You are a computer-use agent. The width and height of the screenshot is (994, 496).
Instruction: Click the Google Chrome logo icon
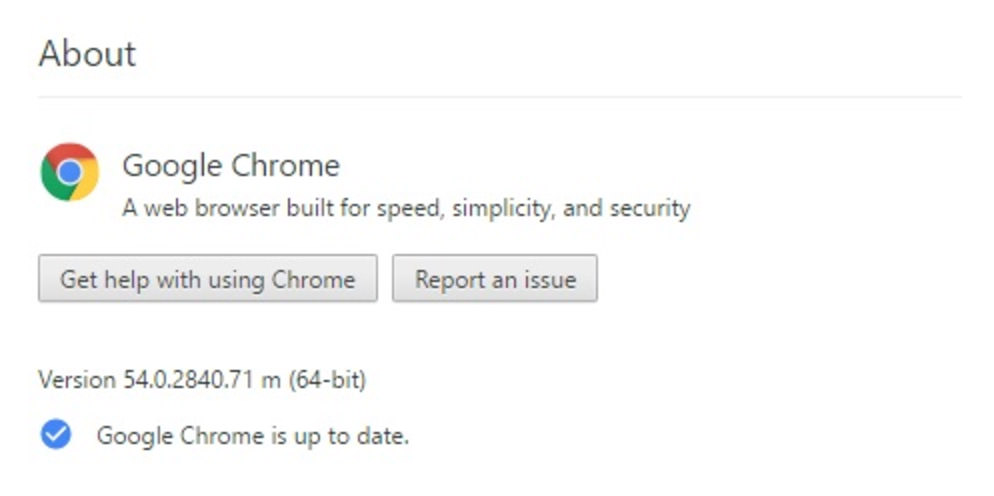click(x=70, y=172)
